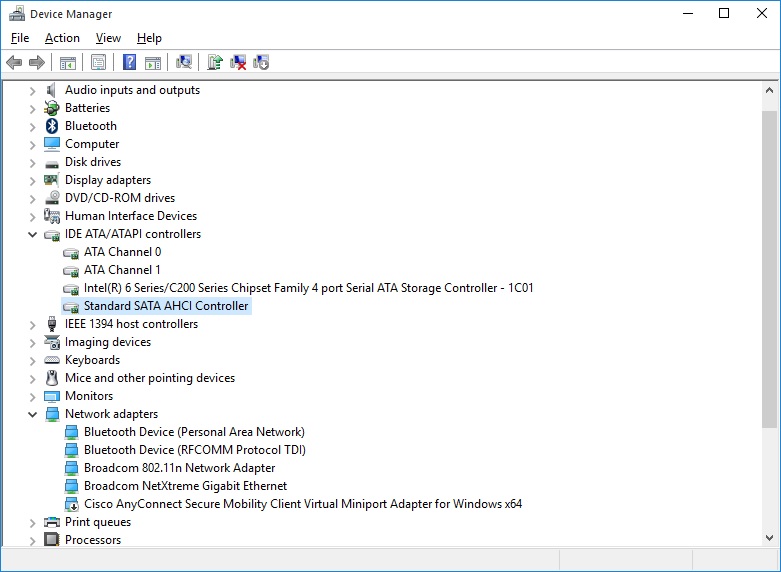Screen dimensions: 781x572
Task: Select the Monitors category label
Action: [x=89, y=396]
